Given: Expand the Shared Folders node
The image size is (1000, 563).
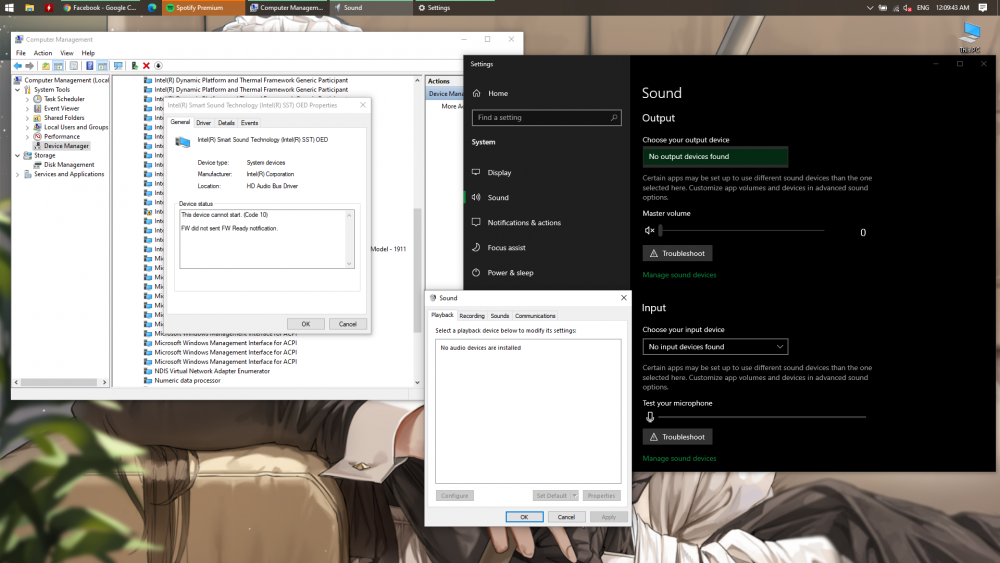Looking at the screenshot, I should (x=27, y=118).
